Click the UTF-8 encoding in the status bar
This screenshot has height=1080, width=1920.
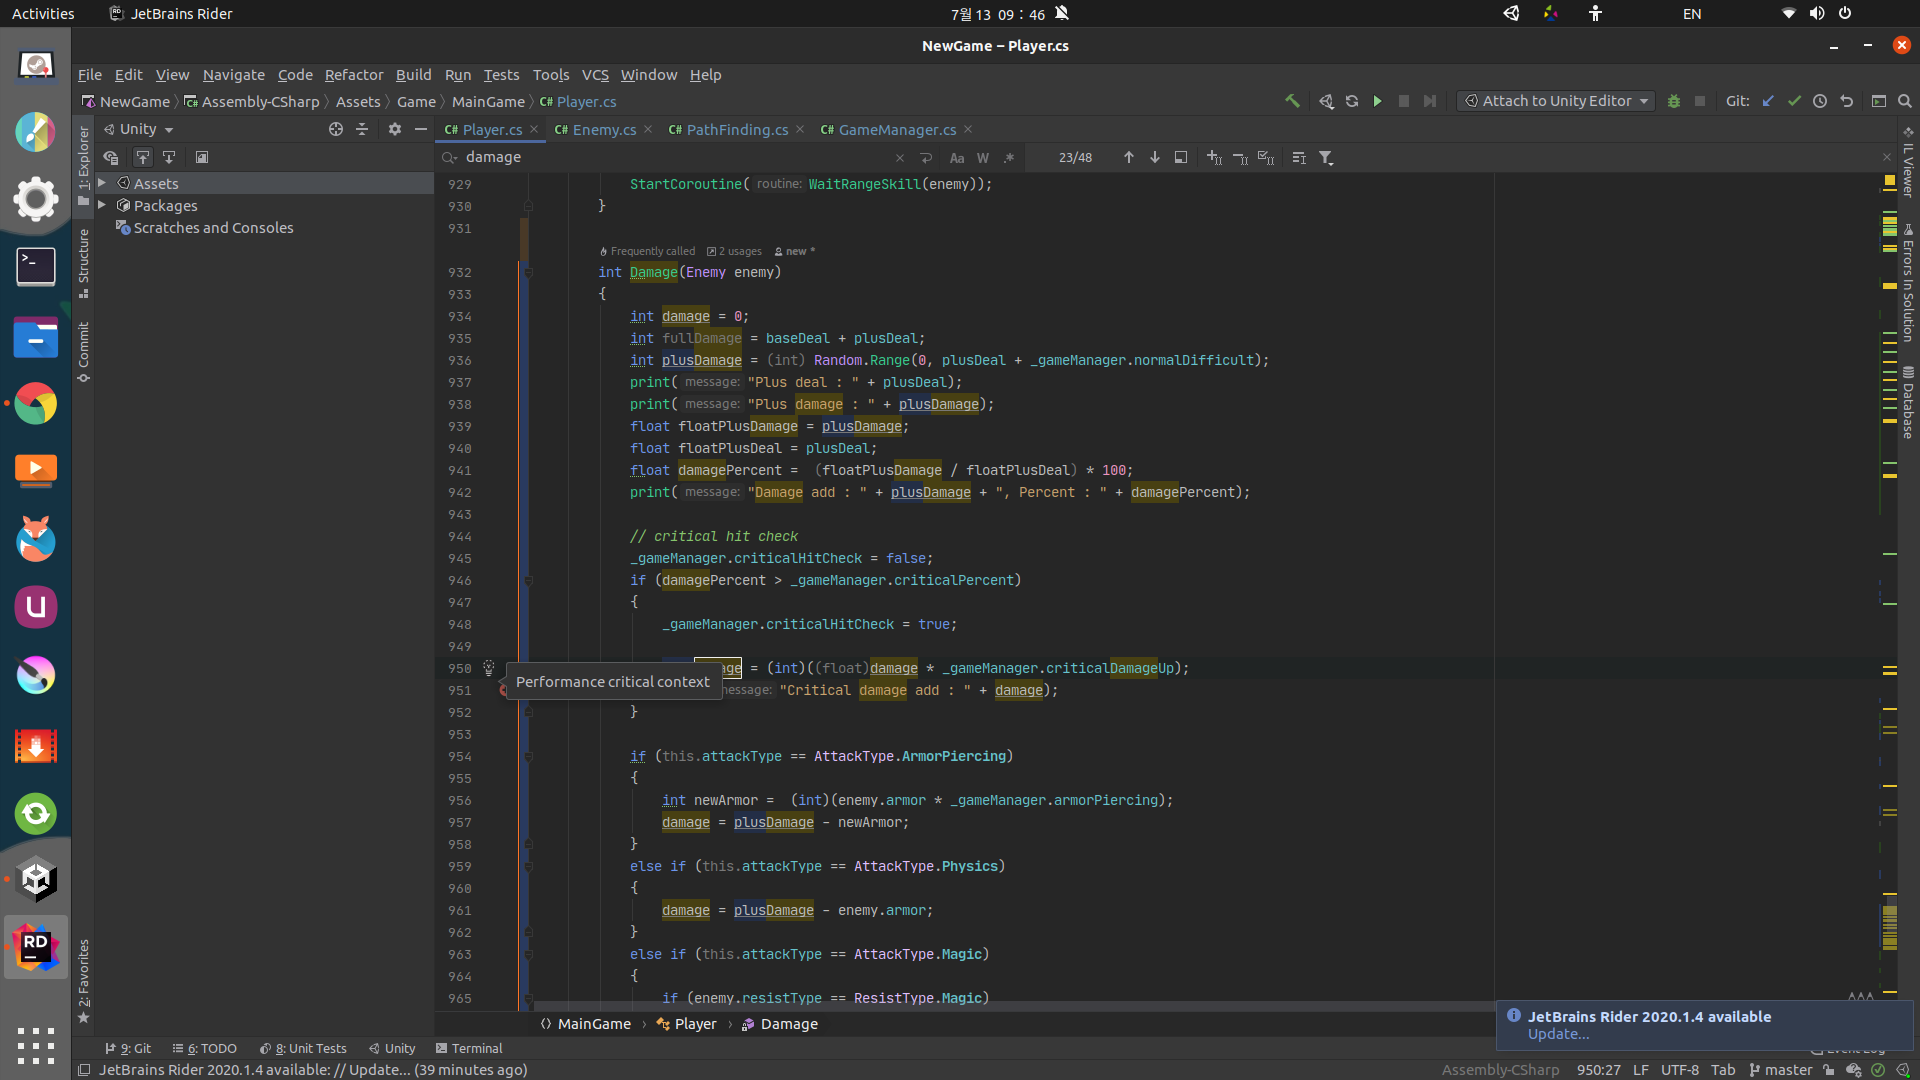[1680, 1070]
